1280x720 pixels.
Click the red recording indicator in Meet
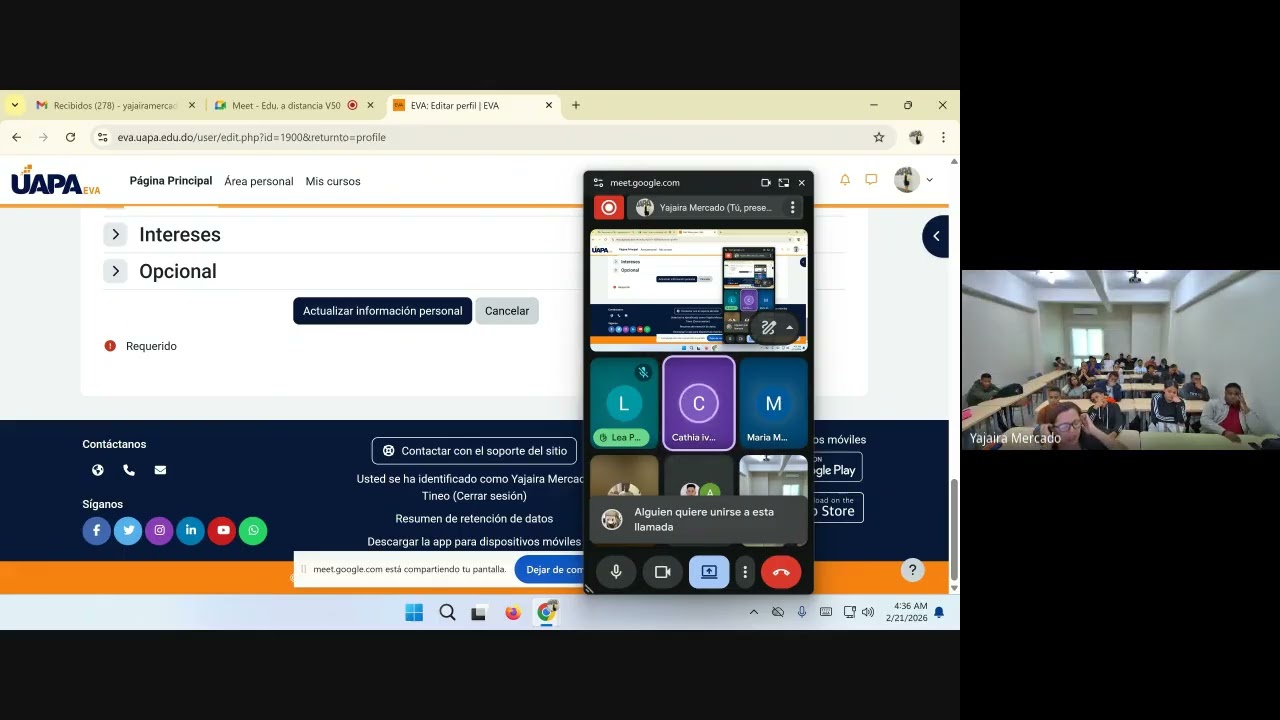point(609,207)
